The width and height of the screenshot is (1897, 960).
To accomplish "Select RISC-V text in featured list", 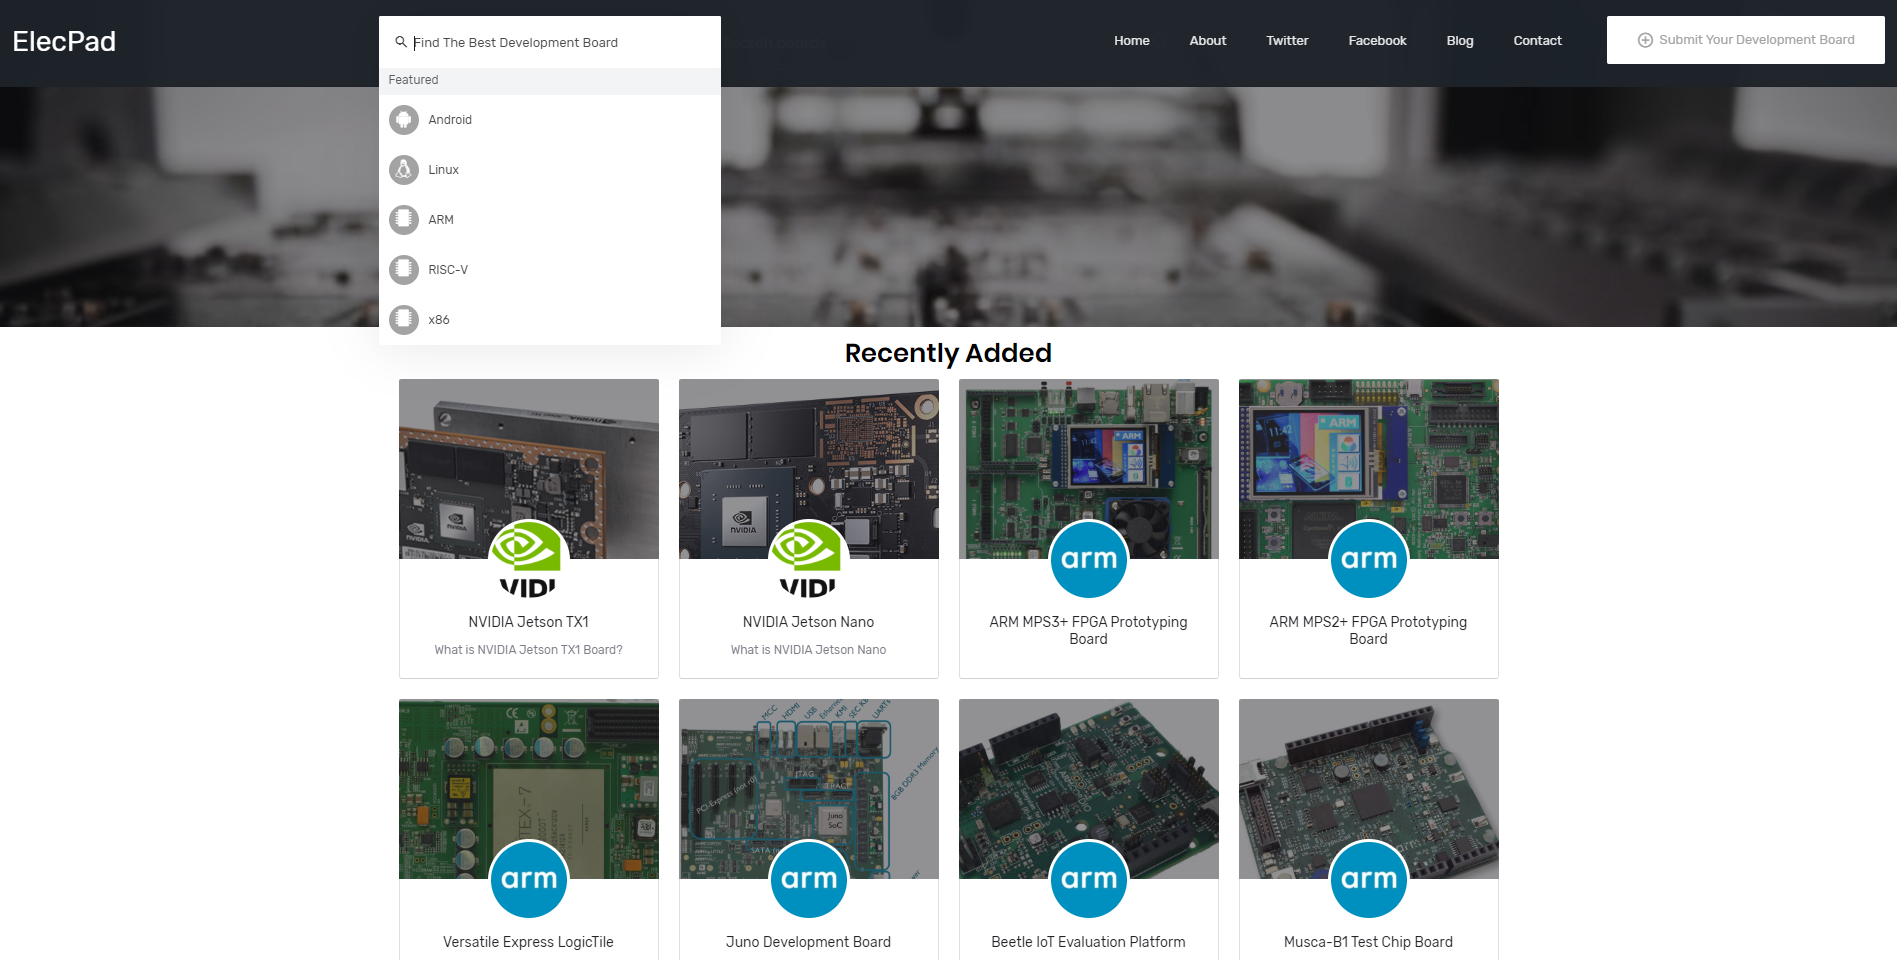I will point(448,270).
